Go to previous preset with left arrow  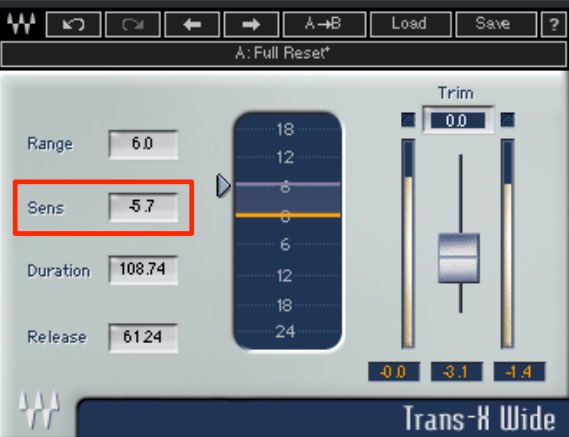pyautogui.click(x=192, y=24)
